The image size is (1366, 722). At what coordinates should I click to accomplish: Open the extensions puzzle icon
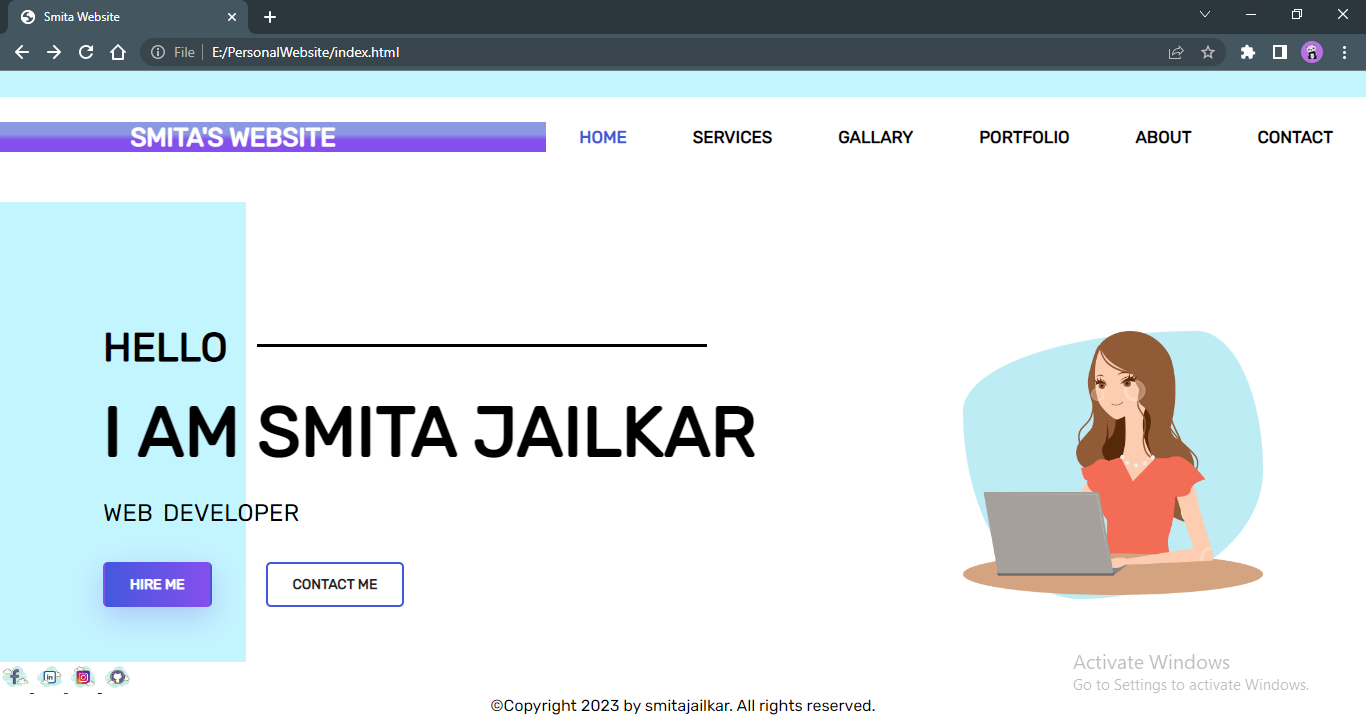click(1247, 52)
